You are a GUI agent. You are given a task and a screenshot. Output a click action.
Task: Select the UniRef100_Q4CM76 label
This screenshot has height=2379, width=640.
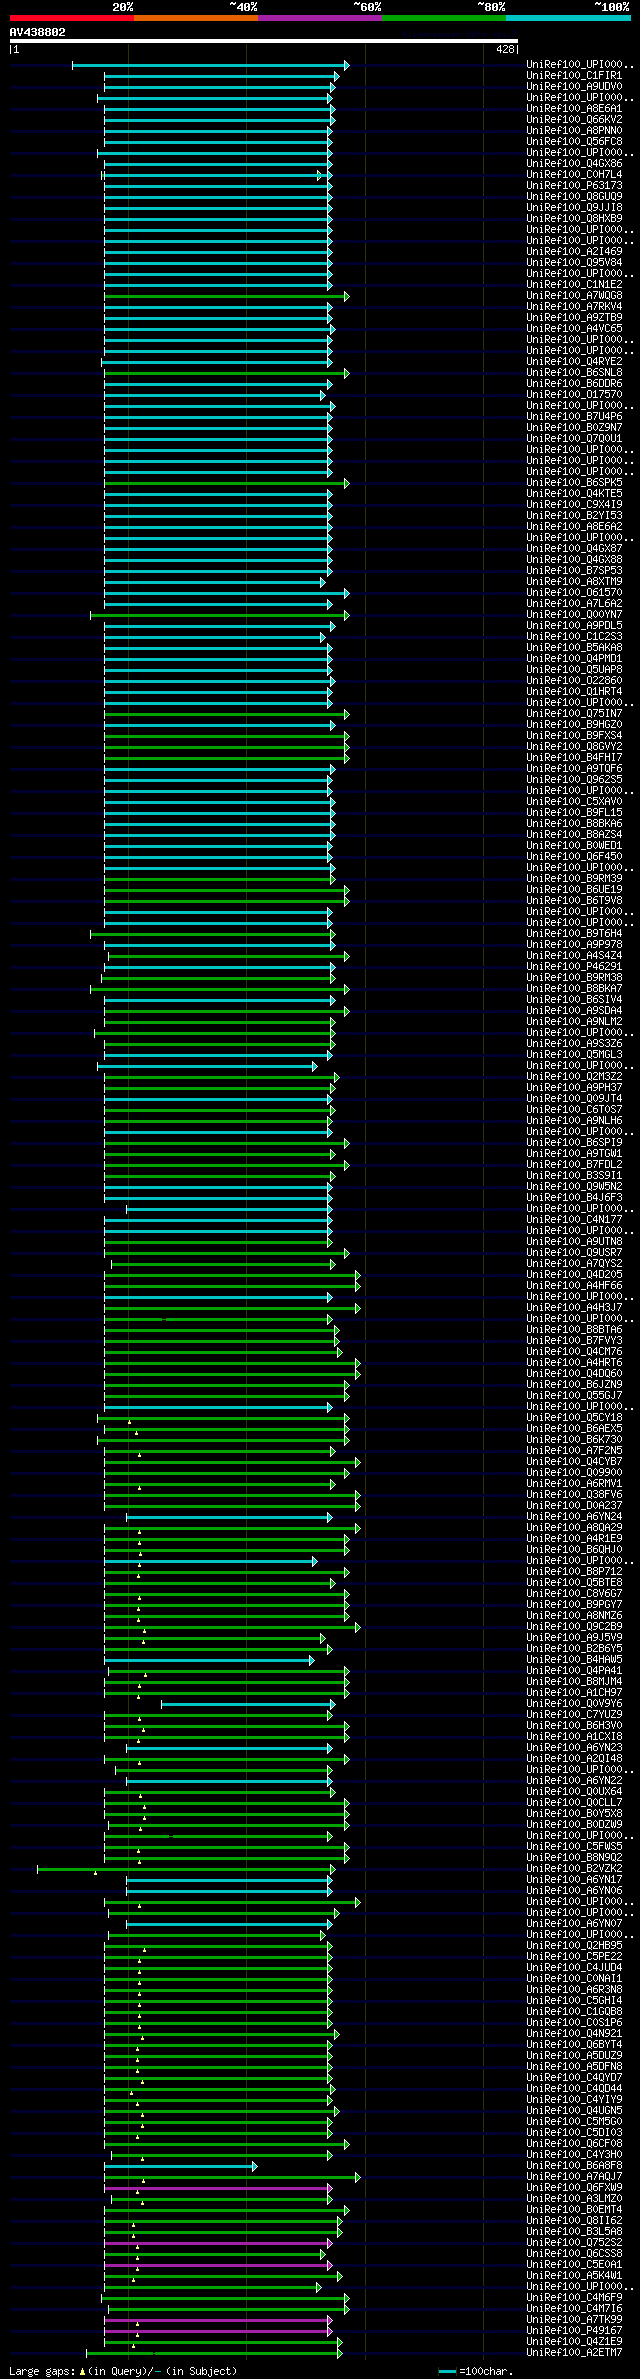(574, 1351)
